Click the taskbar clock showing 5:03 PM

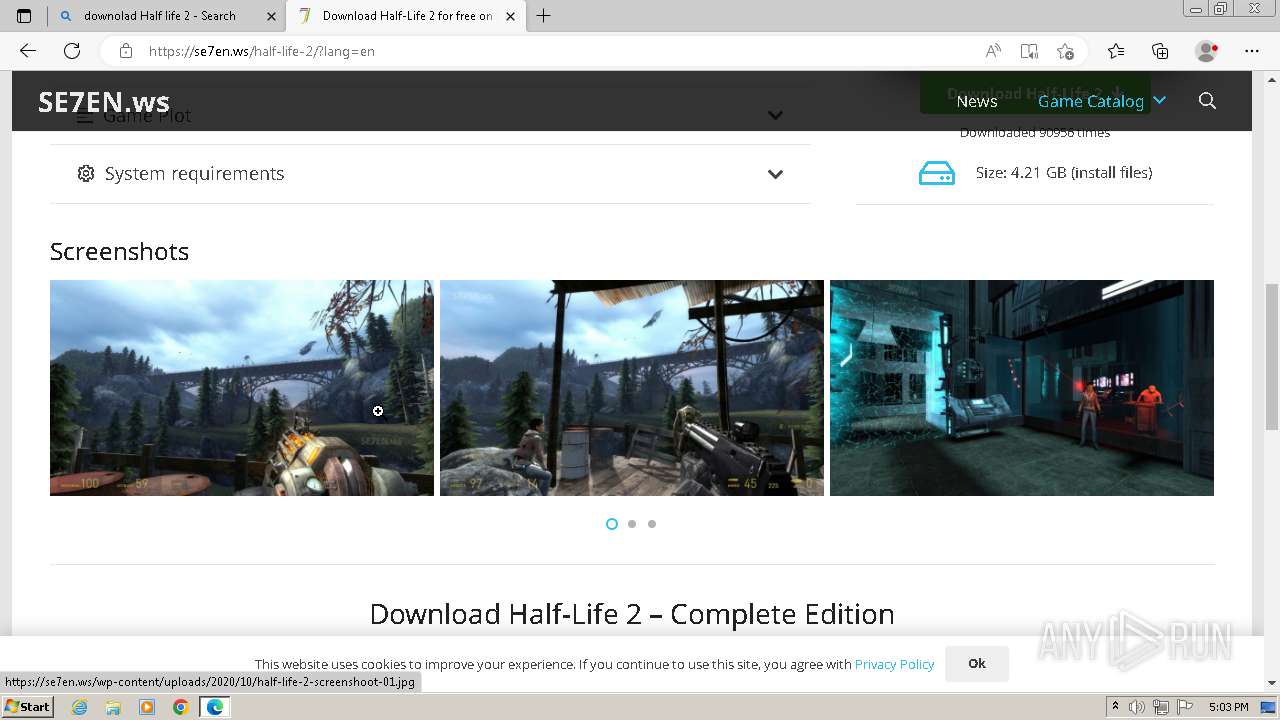(x=1228, y=707)
